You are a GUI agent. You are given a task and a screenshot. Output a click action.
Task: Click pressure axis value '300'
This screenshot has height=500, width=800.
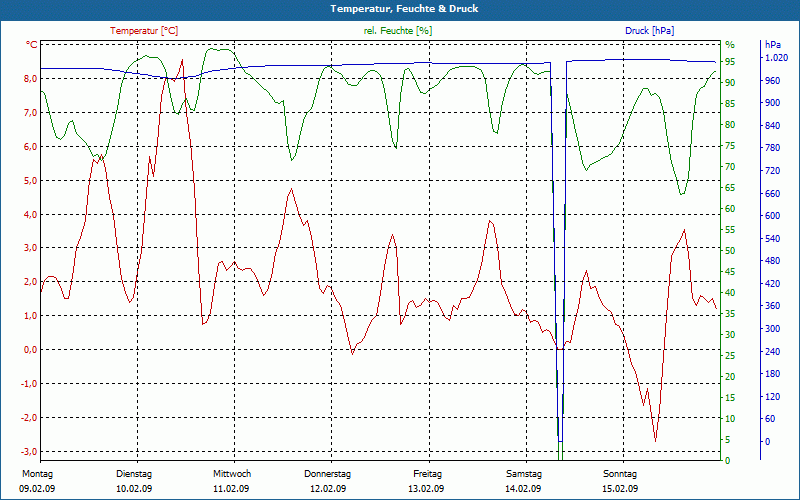773,329
